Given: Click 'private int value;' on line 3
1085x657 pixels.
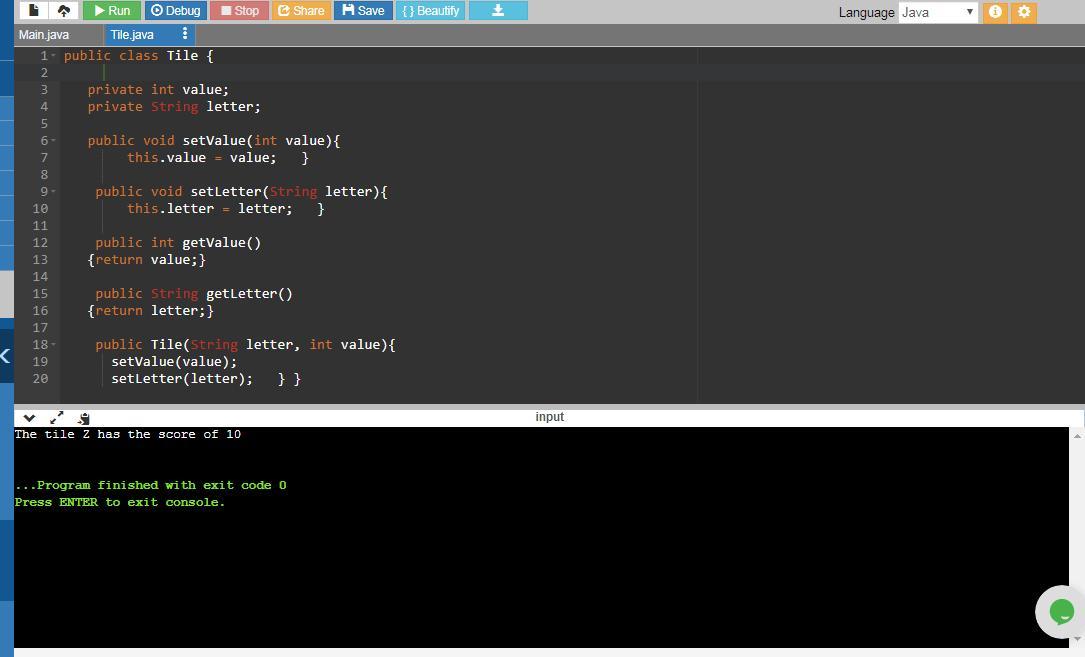Looking at the screenshot, I should pyautogui.click(x=158, y=89).
